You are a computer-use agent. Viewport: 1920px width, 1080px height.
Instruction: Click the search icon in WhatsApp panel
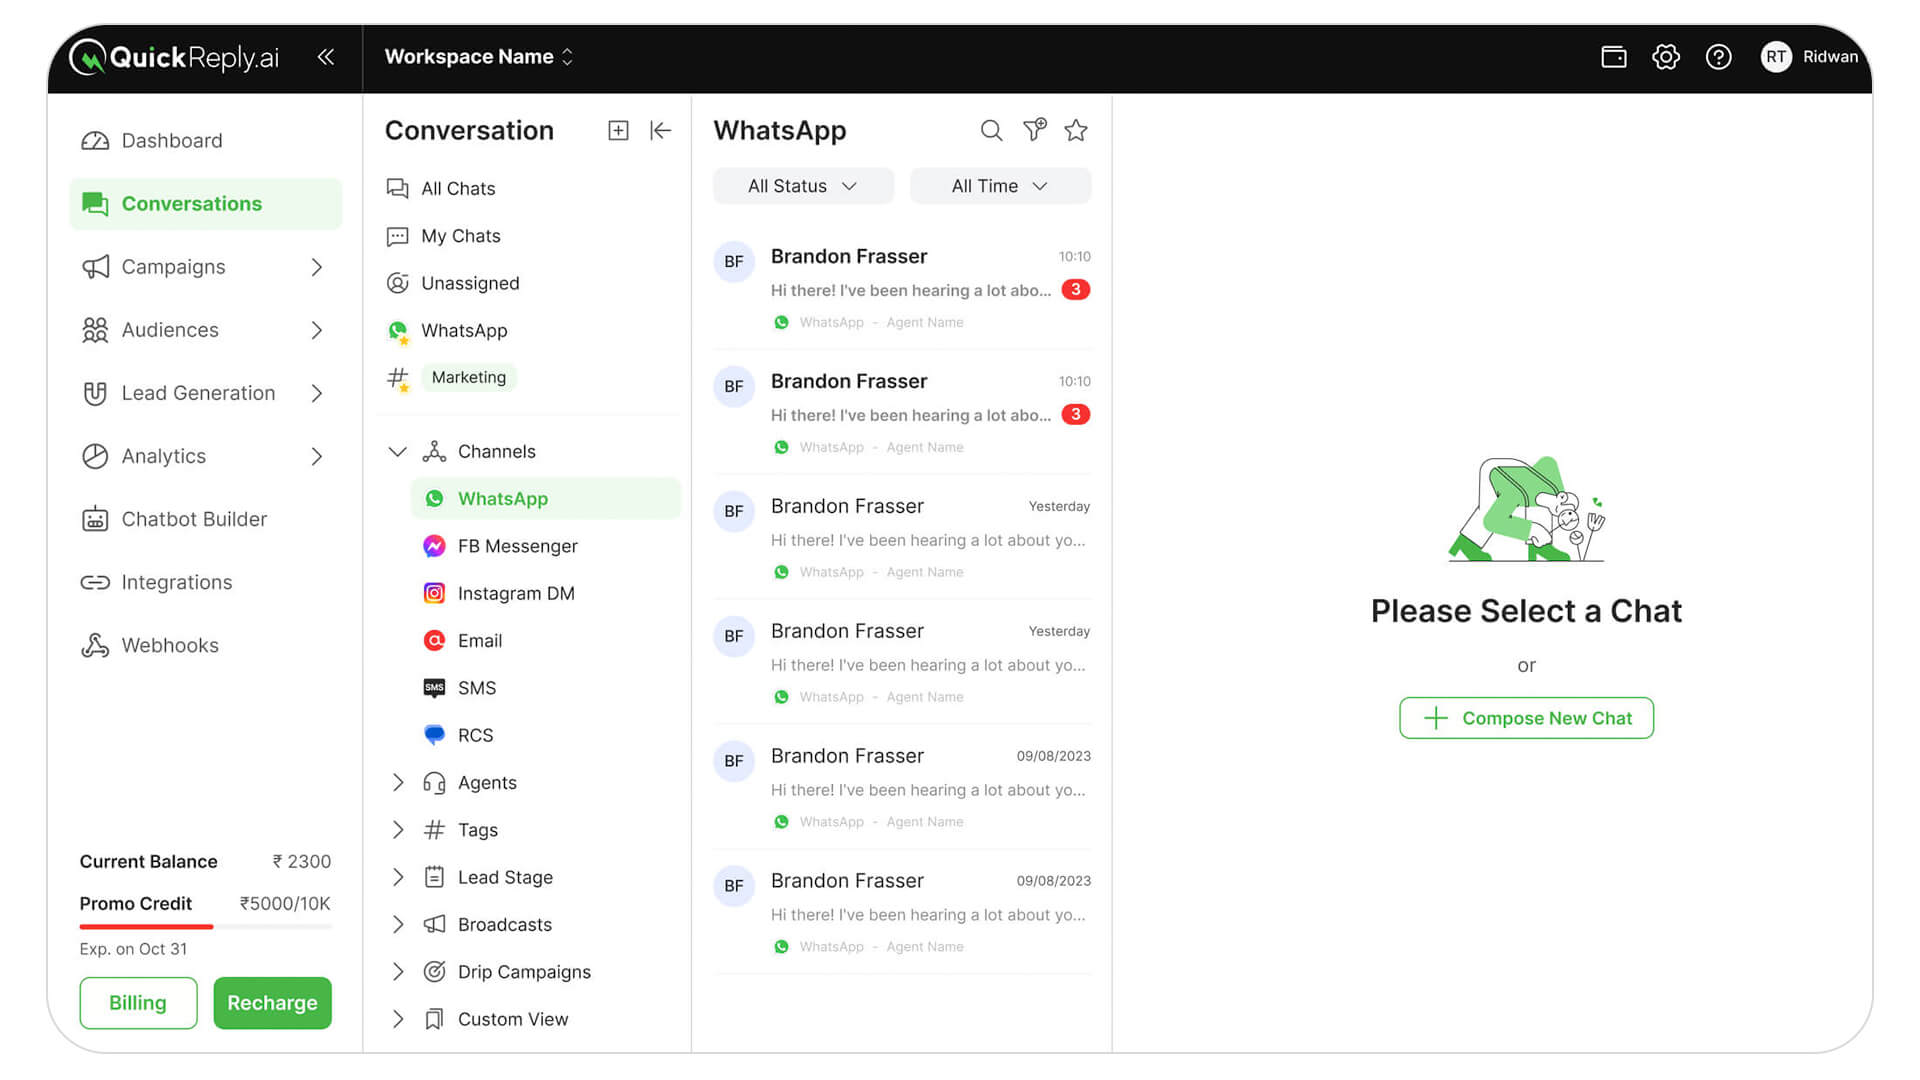pyautogui.click(x=990, y=130)
